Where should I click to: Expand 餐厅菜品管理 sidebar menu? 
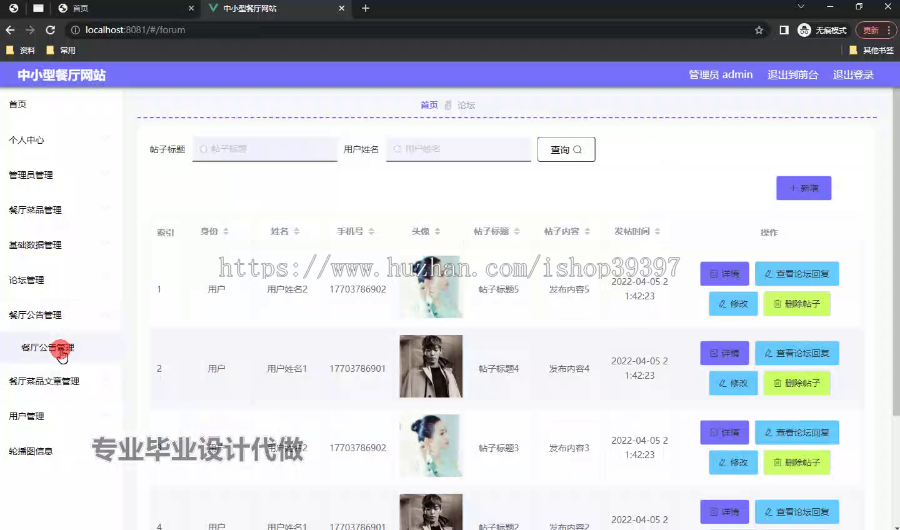60,210
